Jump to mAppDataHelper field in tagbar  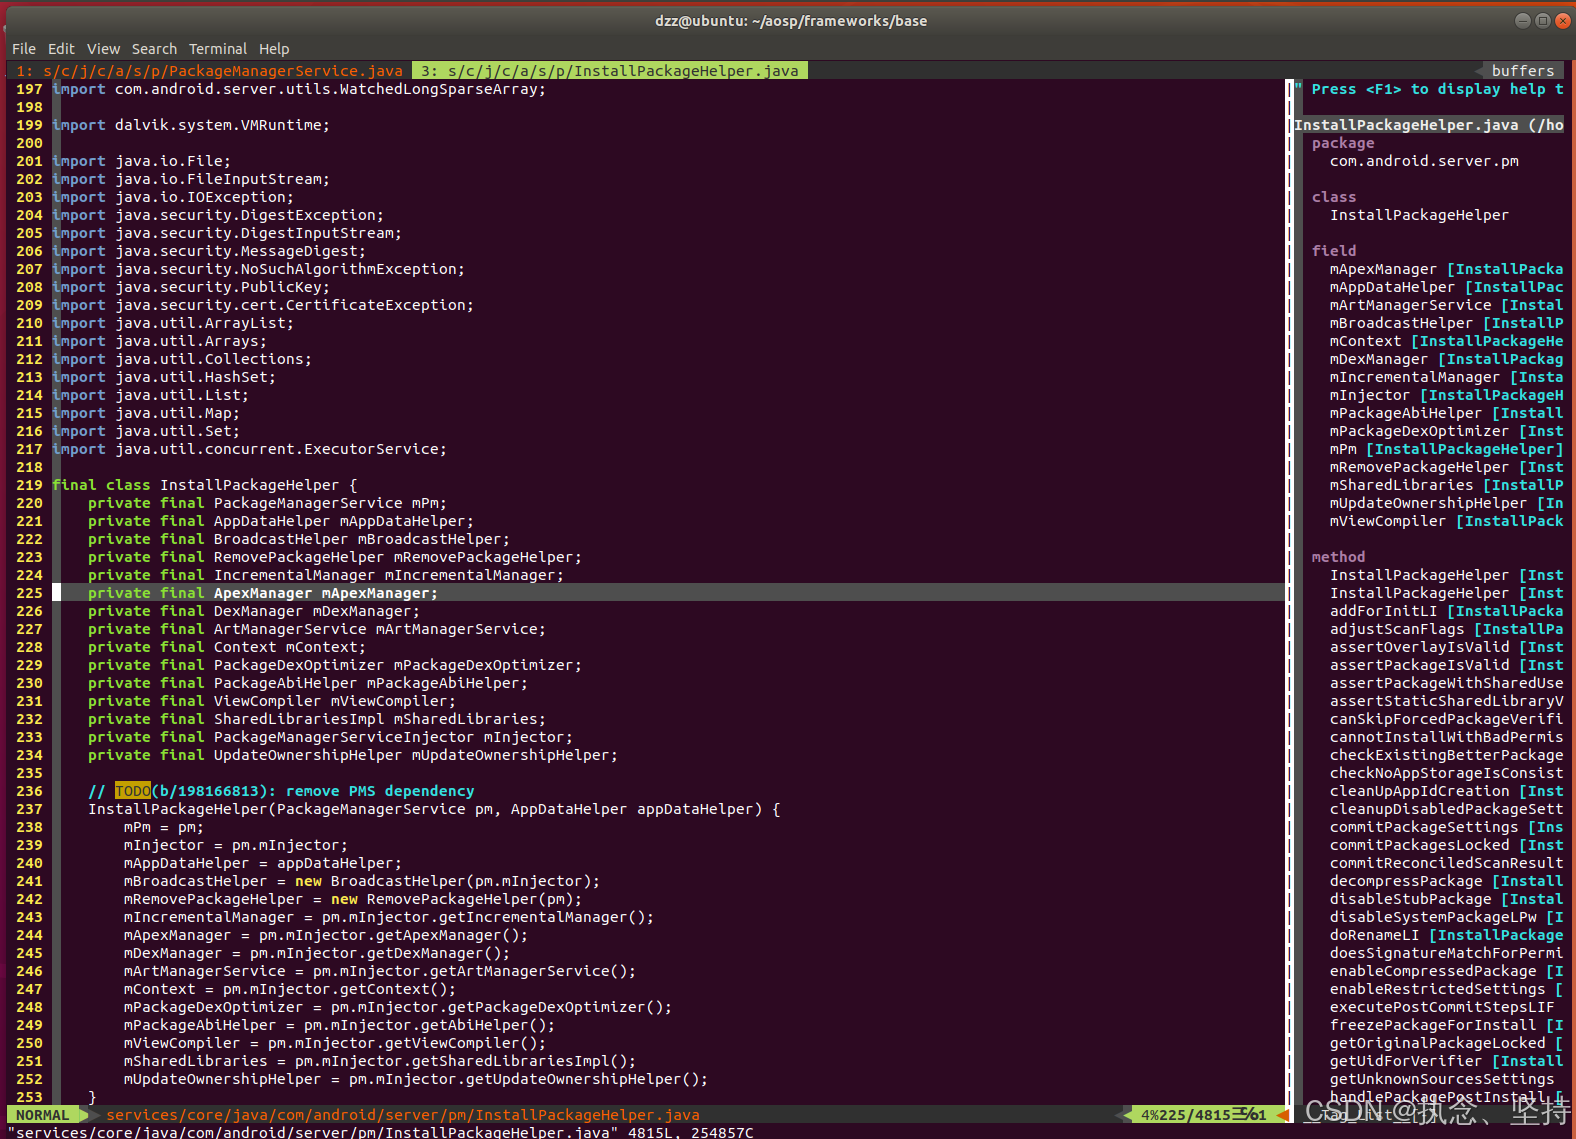coord(1446,287)
